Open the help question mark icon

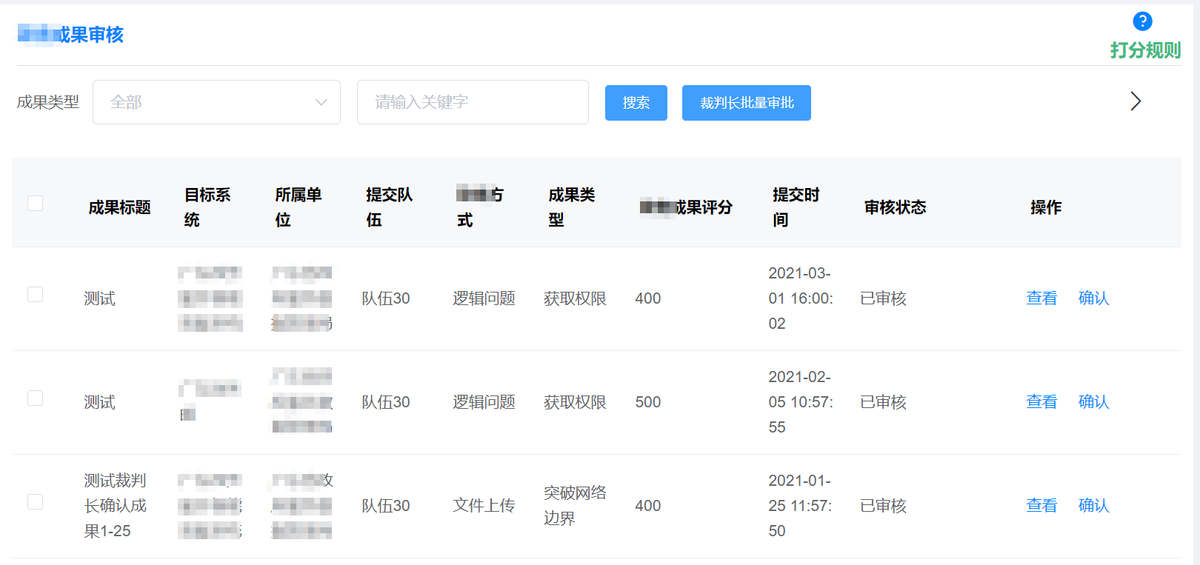pos(1143,21)
